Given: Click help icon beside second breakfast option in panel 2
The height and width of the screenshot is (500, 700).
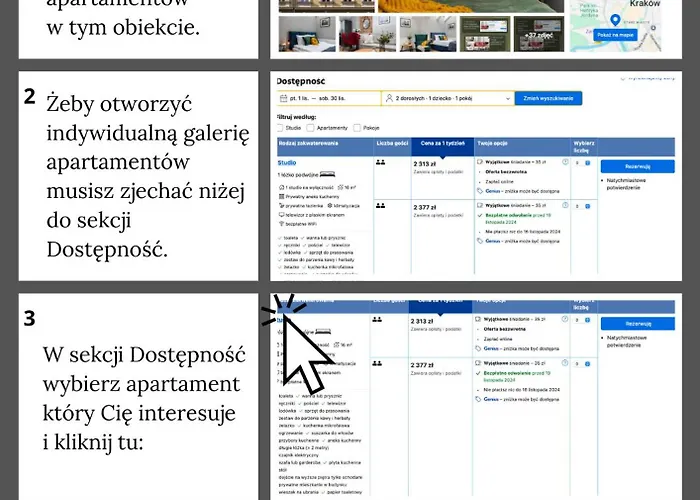Looking at the screenshot, I should point(565,204).
